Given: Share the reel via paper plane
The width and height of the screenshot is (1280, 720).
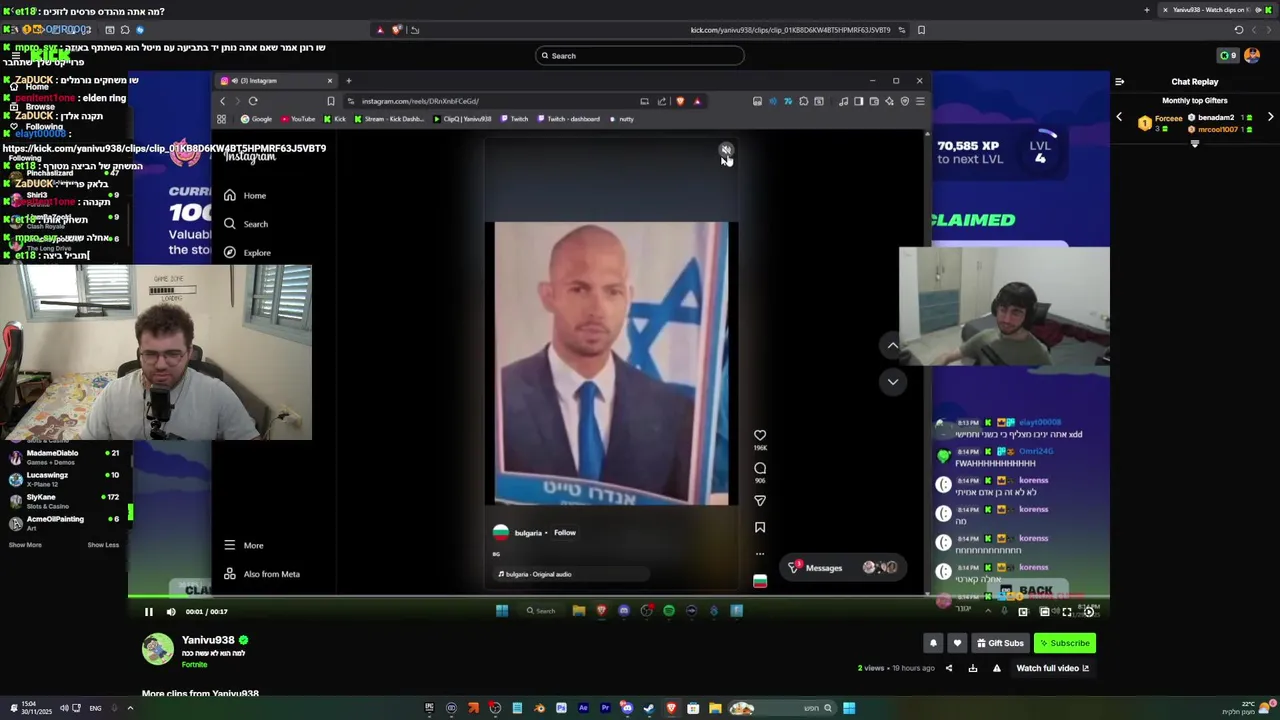Looking at the screenshot, I should pyautogui.click(x=760, y=500).
